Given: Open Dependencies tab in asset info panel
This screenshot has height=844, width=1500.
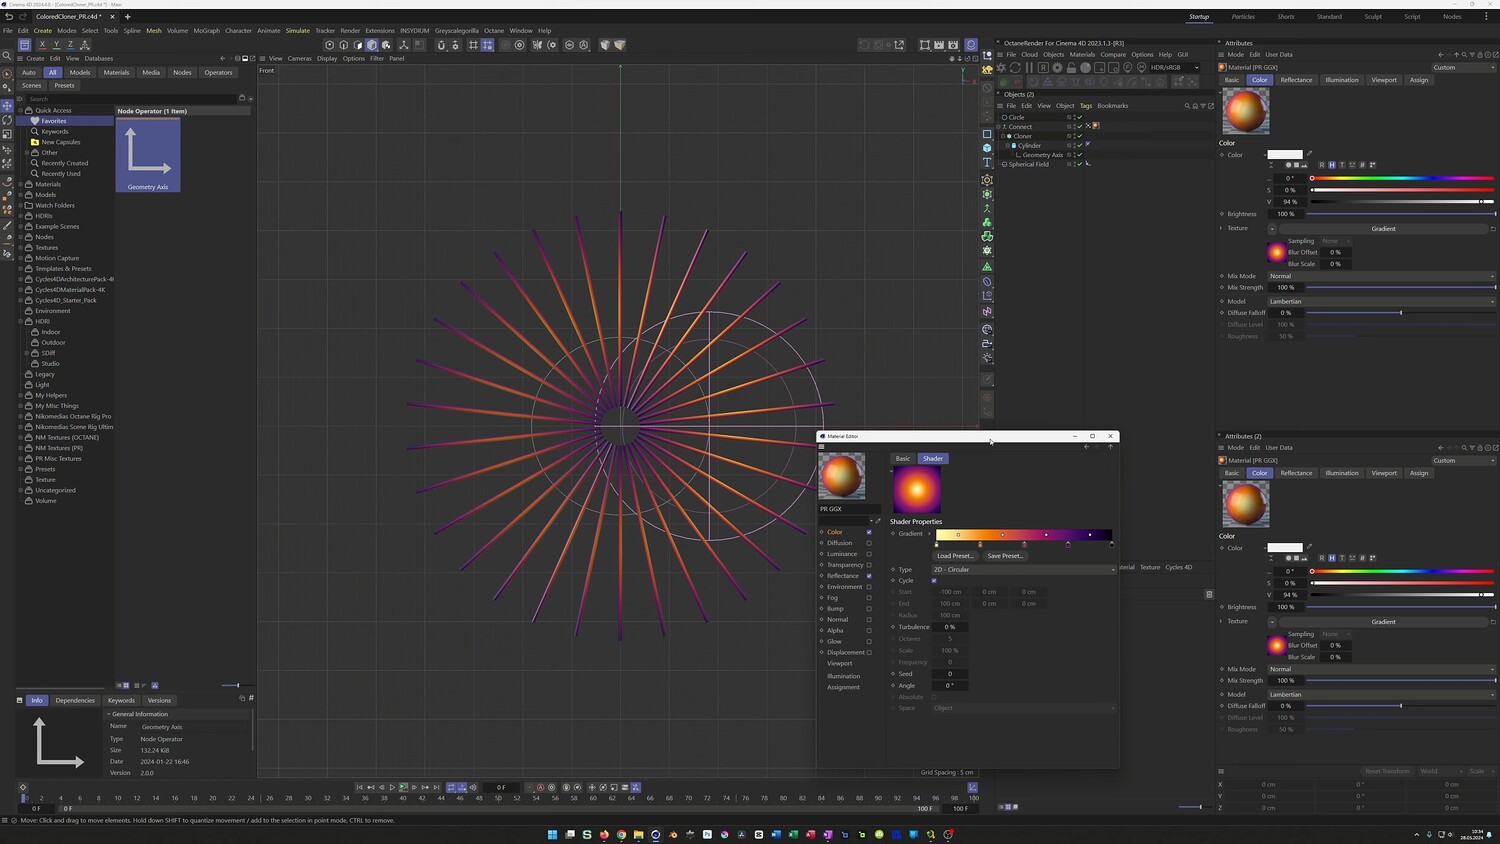Looking at the screenshot, I should point(75,701).
